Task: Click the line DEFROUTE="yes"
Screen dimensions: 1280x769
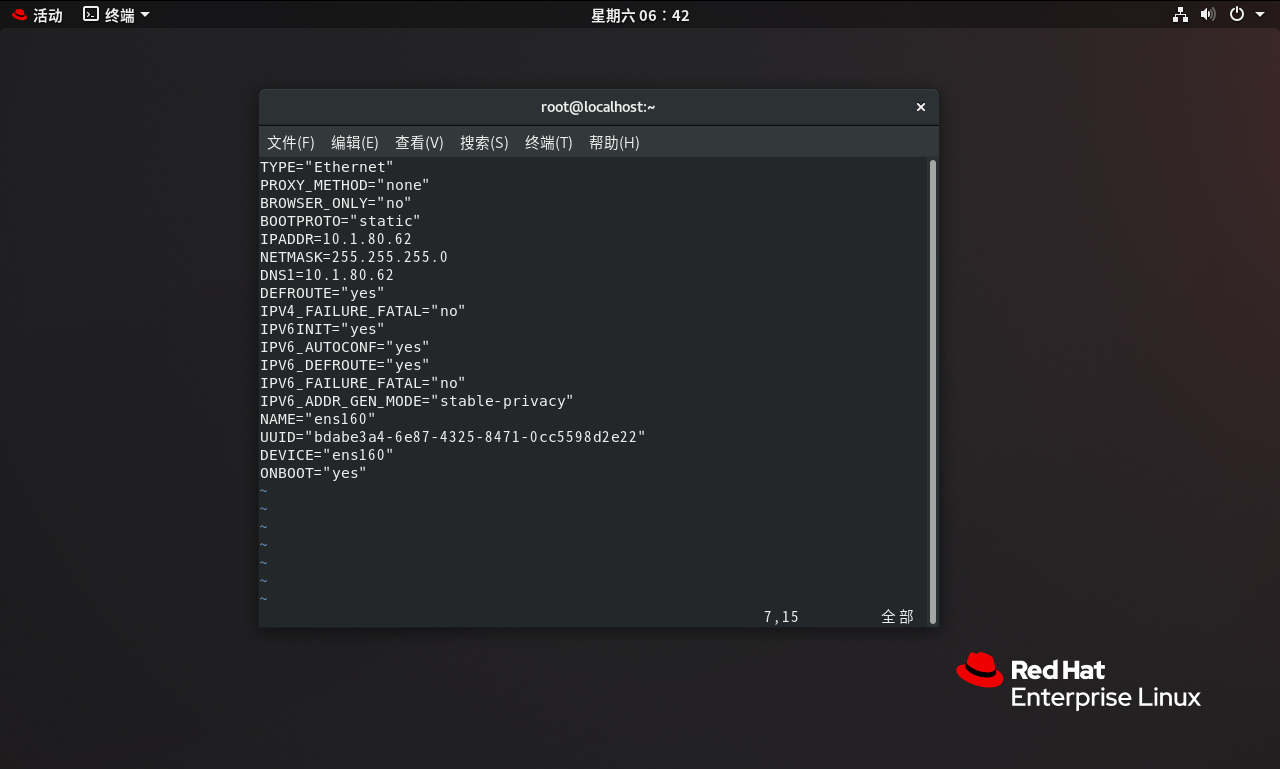Action: pos(322,293)
